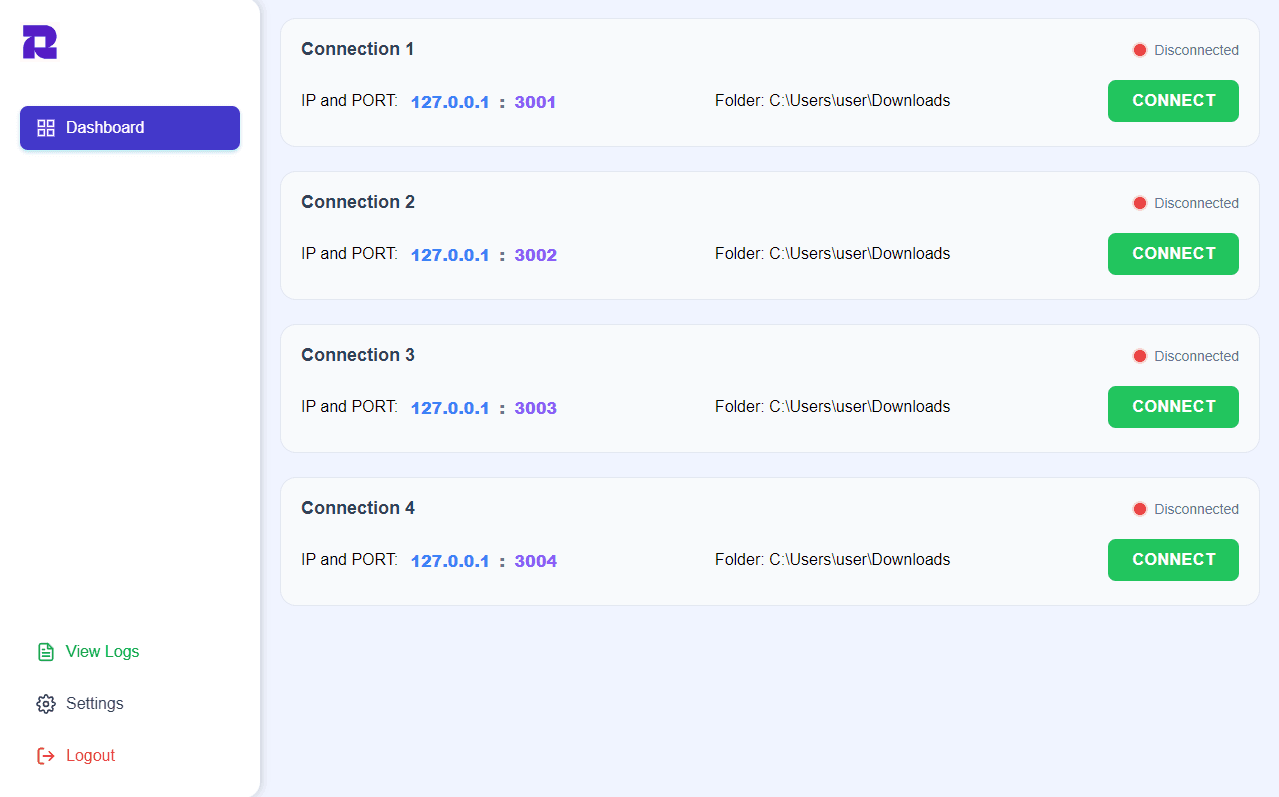Click the Folder path text in Connection 3
Viewport: 1279px width, 797px height.
coord(833,407)
